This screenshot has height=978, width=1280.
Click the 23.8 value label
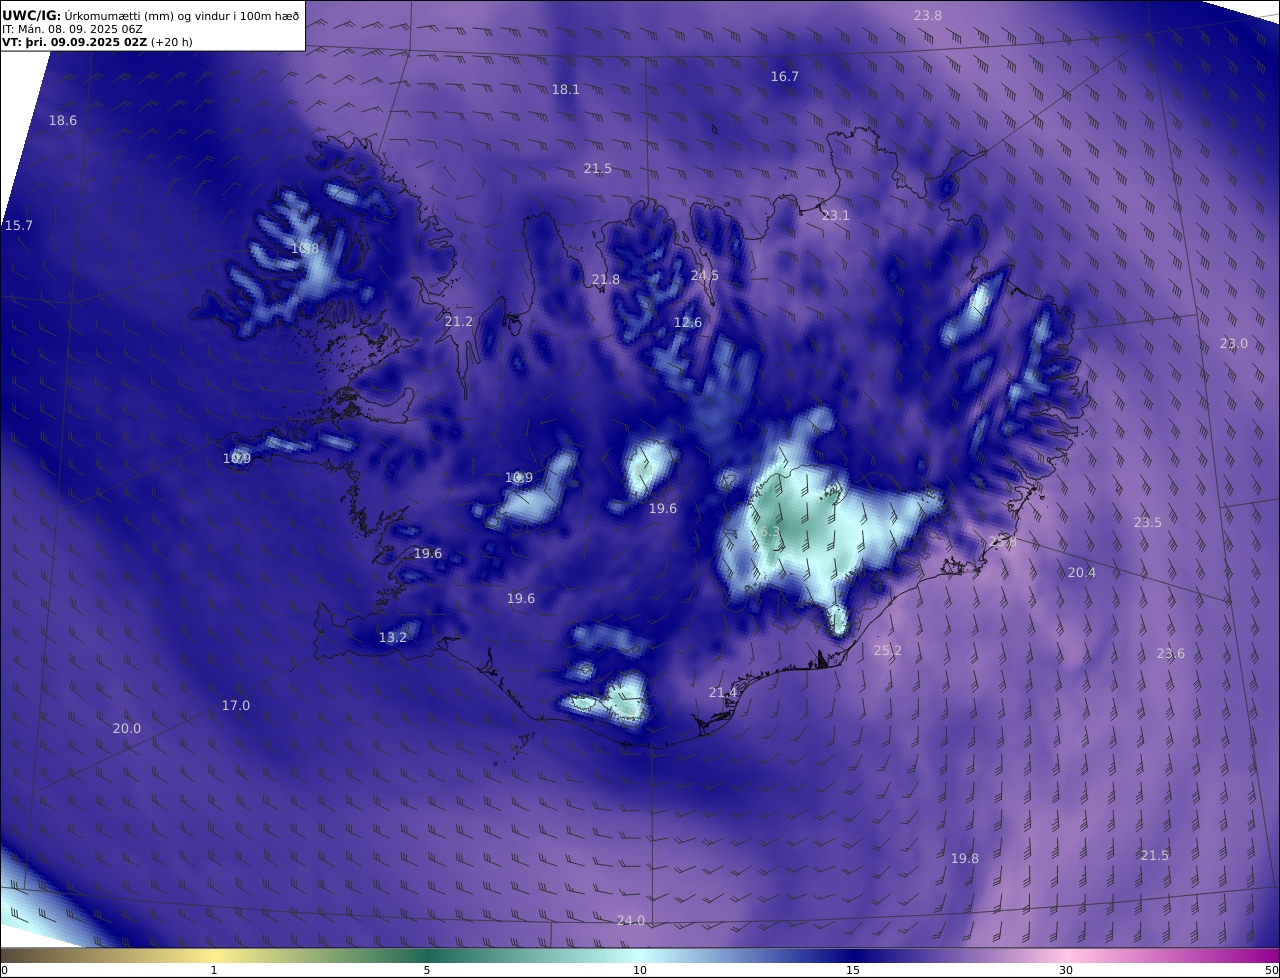(x=928, y=15)
